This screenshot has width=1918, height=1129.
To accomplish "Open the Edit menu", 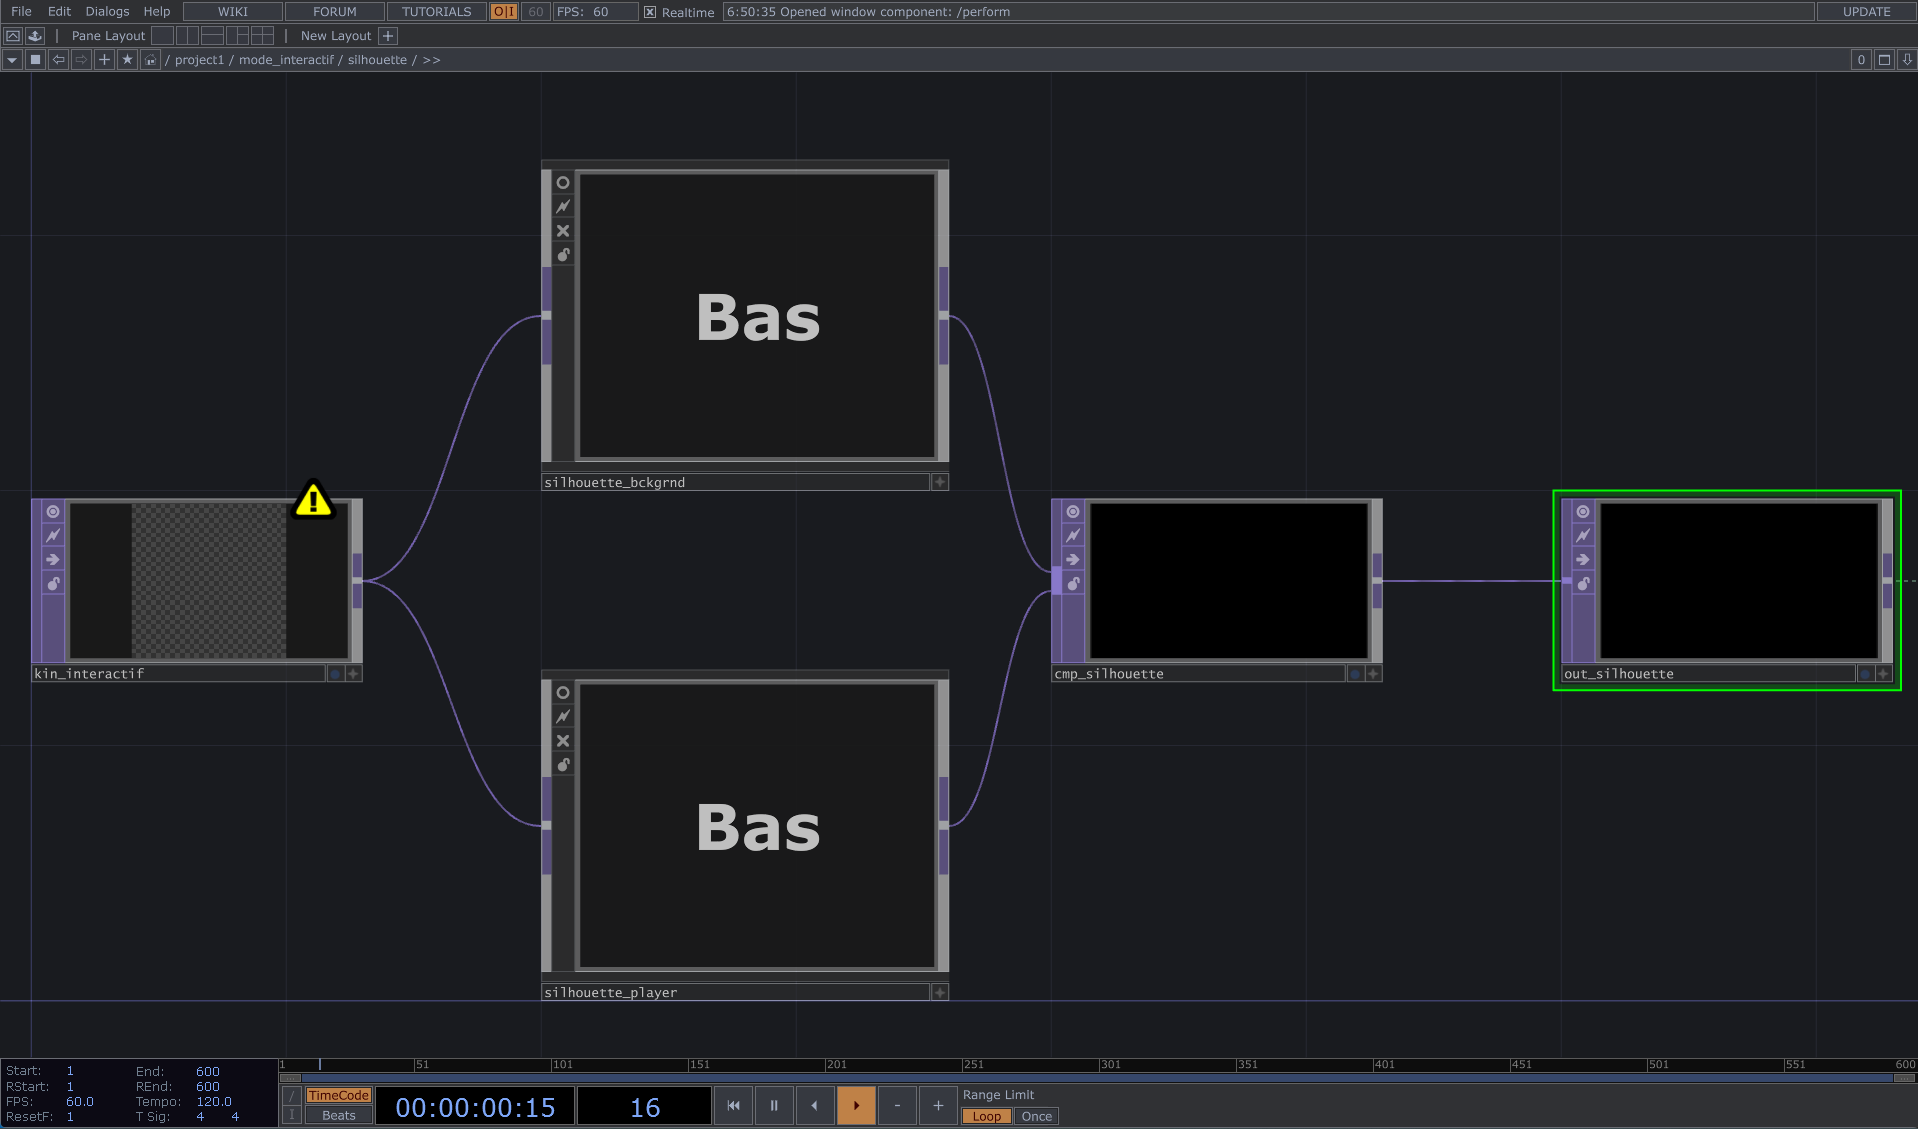I will click(59, 12).
